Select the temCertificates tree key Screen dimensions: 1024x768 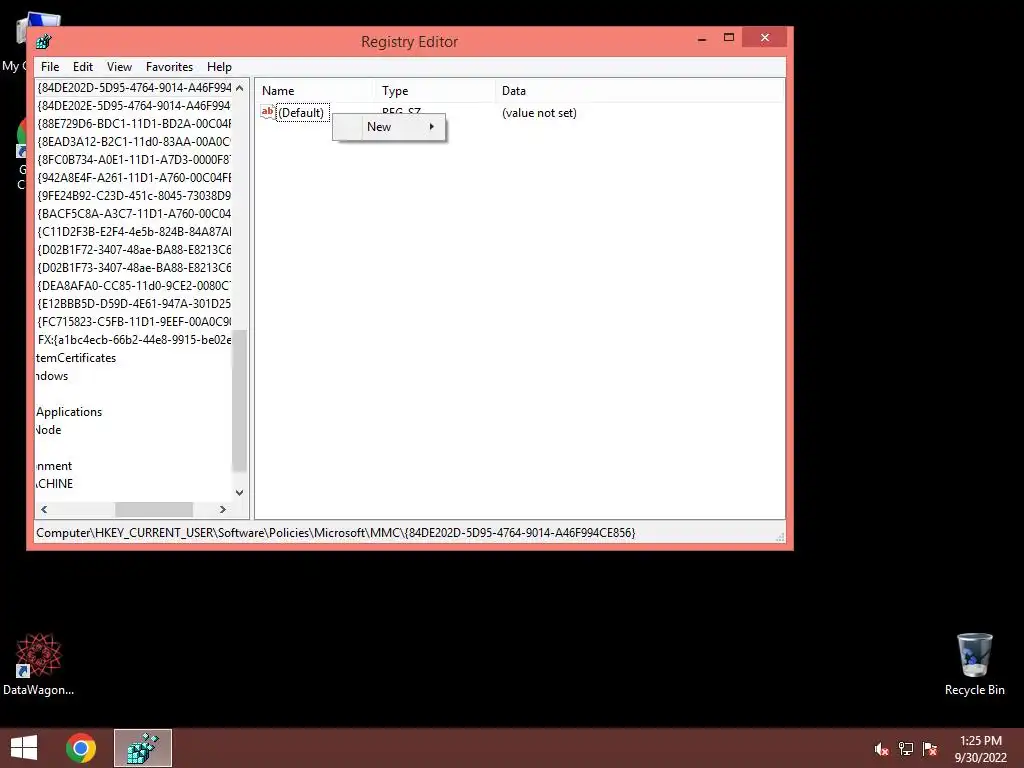[76, 358]
